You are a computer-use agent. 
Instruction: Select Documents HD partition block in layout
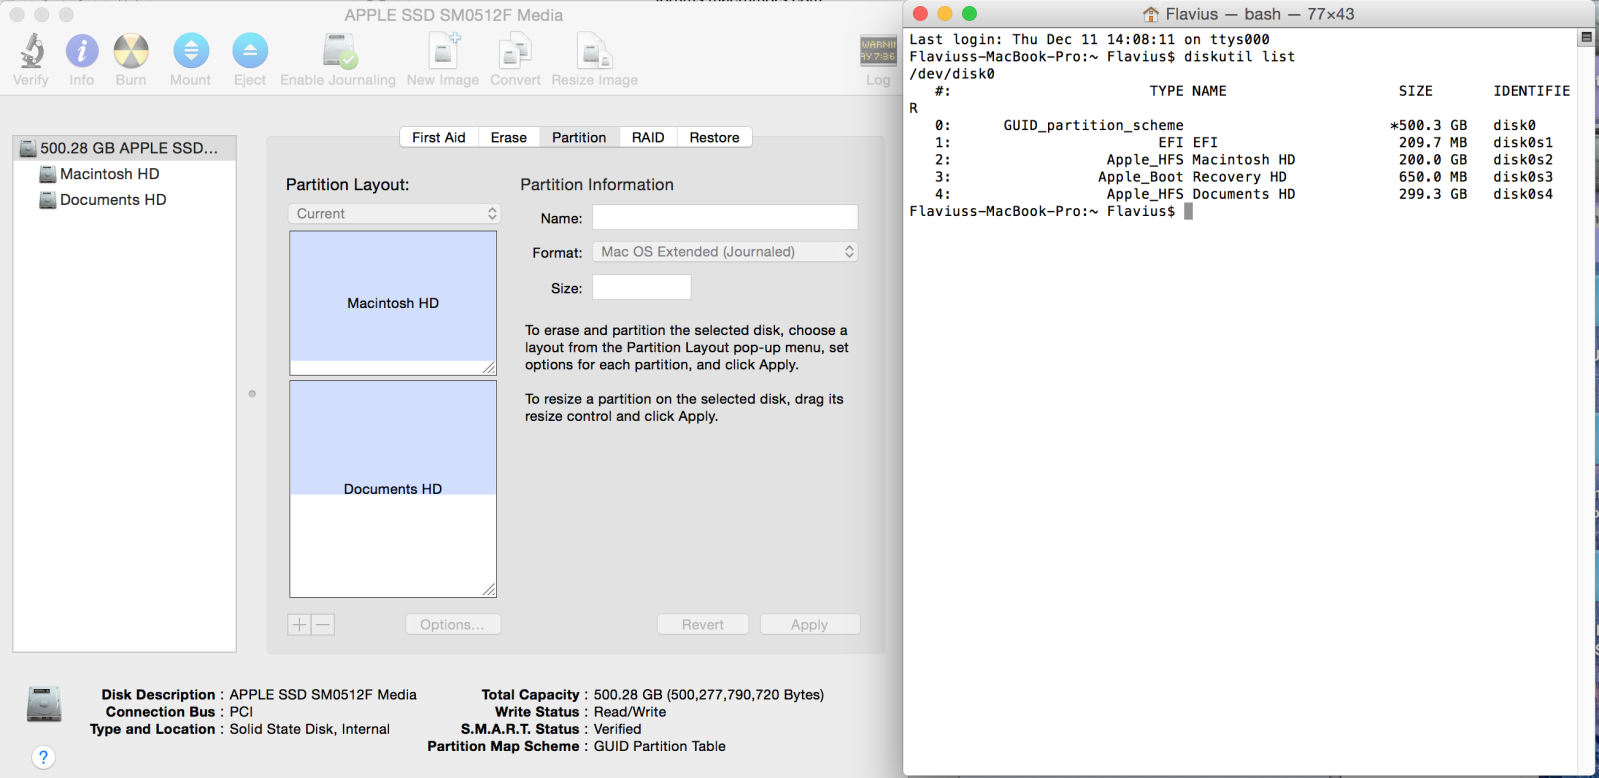(x=393, y=489)
